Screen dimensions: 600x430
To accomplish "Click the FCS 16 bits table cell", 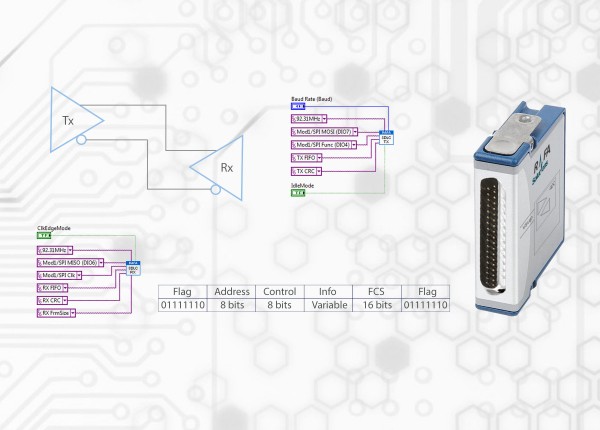I will click(x=376, y=304).
